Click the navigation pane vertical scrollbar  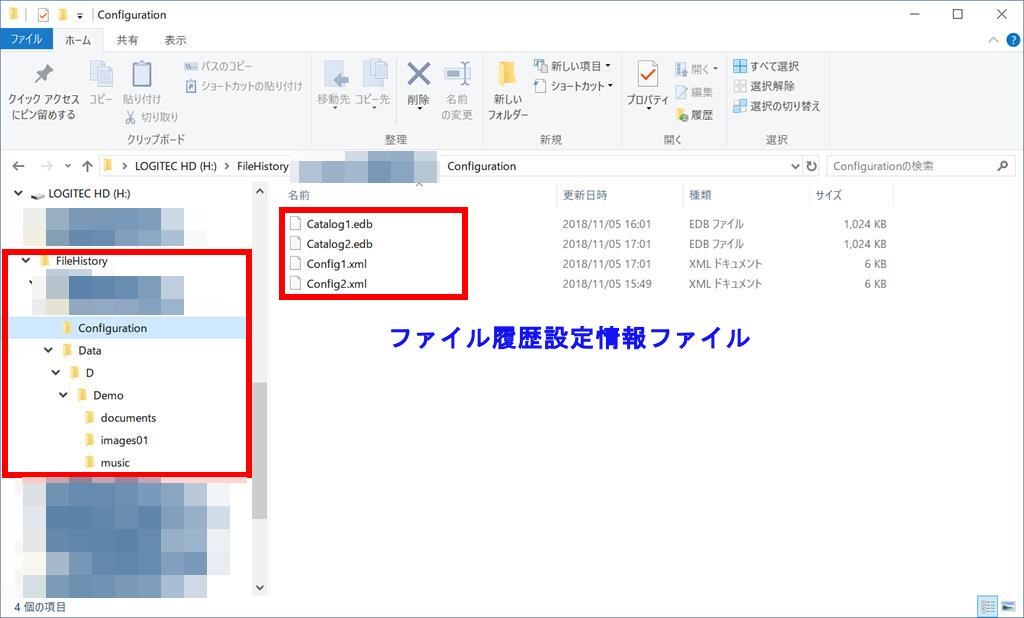click(260, 450)
